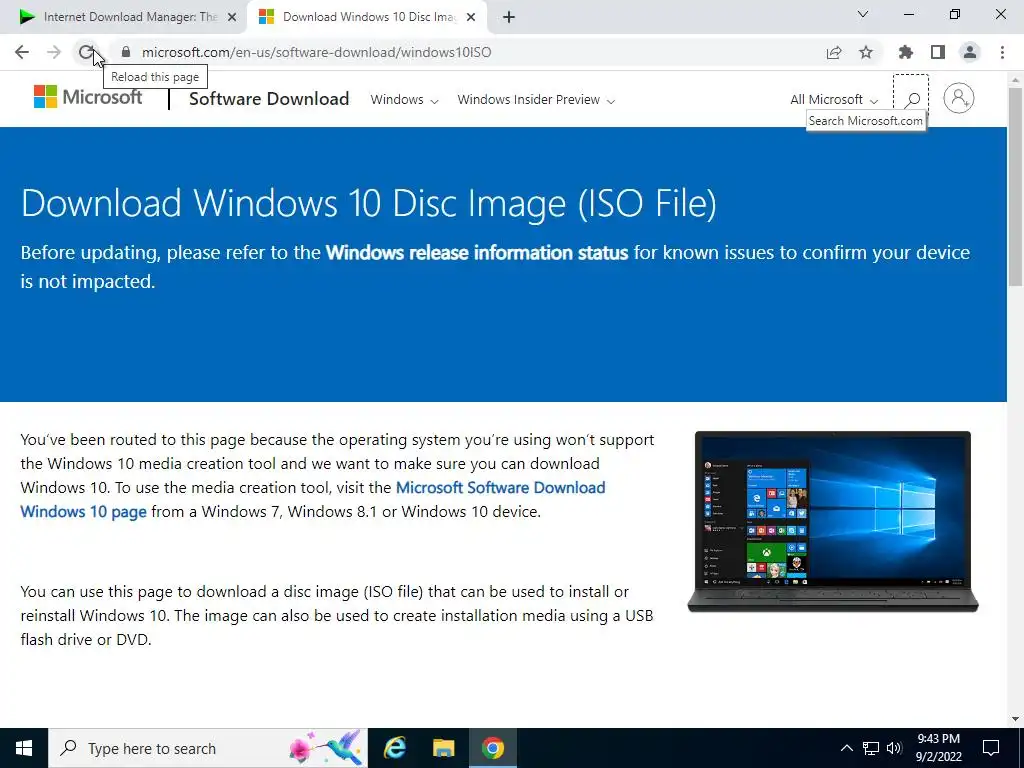Close the Internet Download Manager tab
The image size is (1024, 768).
point(232,17)
